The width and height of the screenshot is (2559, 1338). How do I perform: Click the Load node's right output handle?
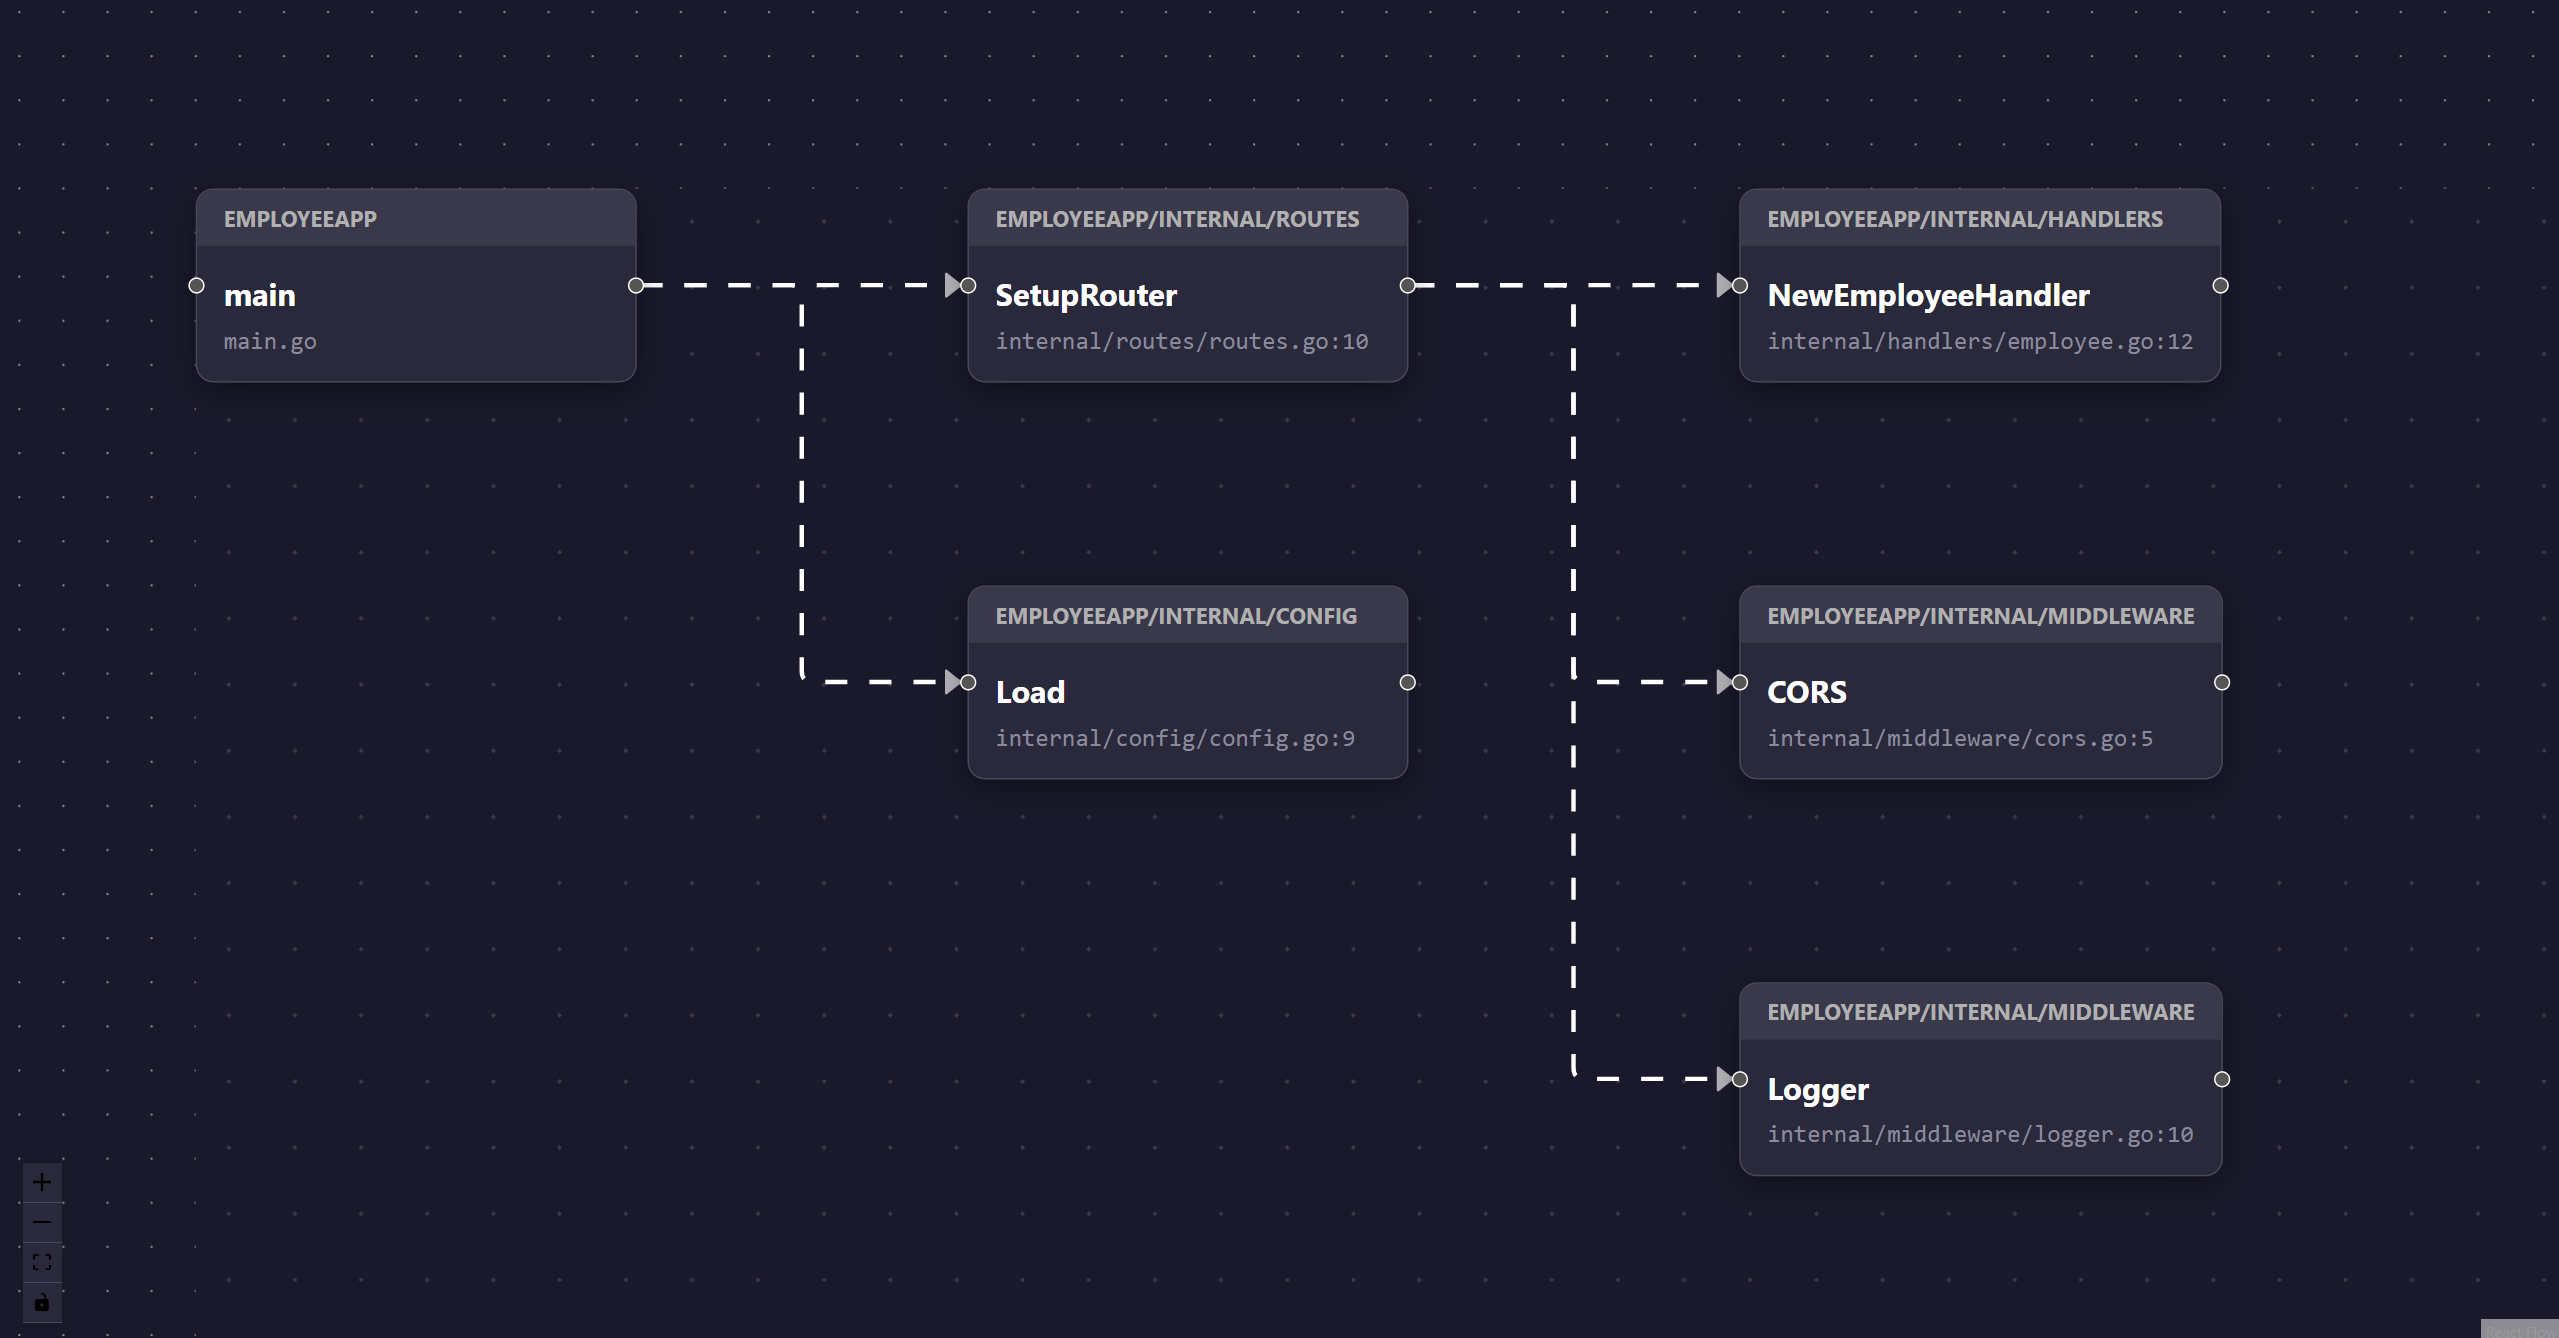[x=1408, y=682]
